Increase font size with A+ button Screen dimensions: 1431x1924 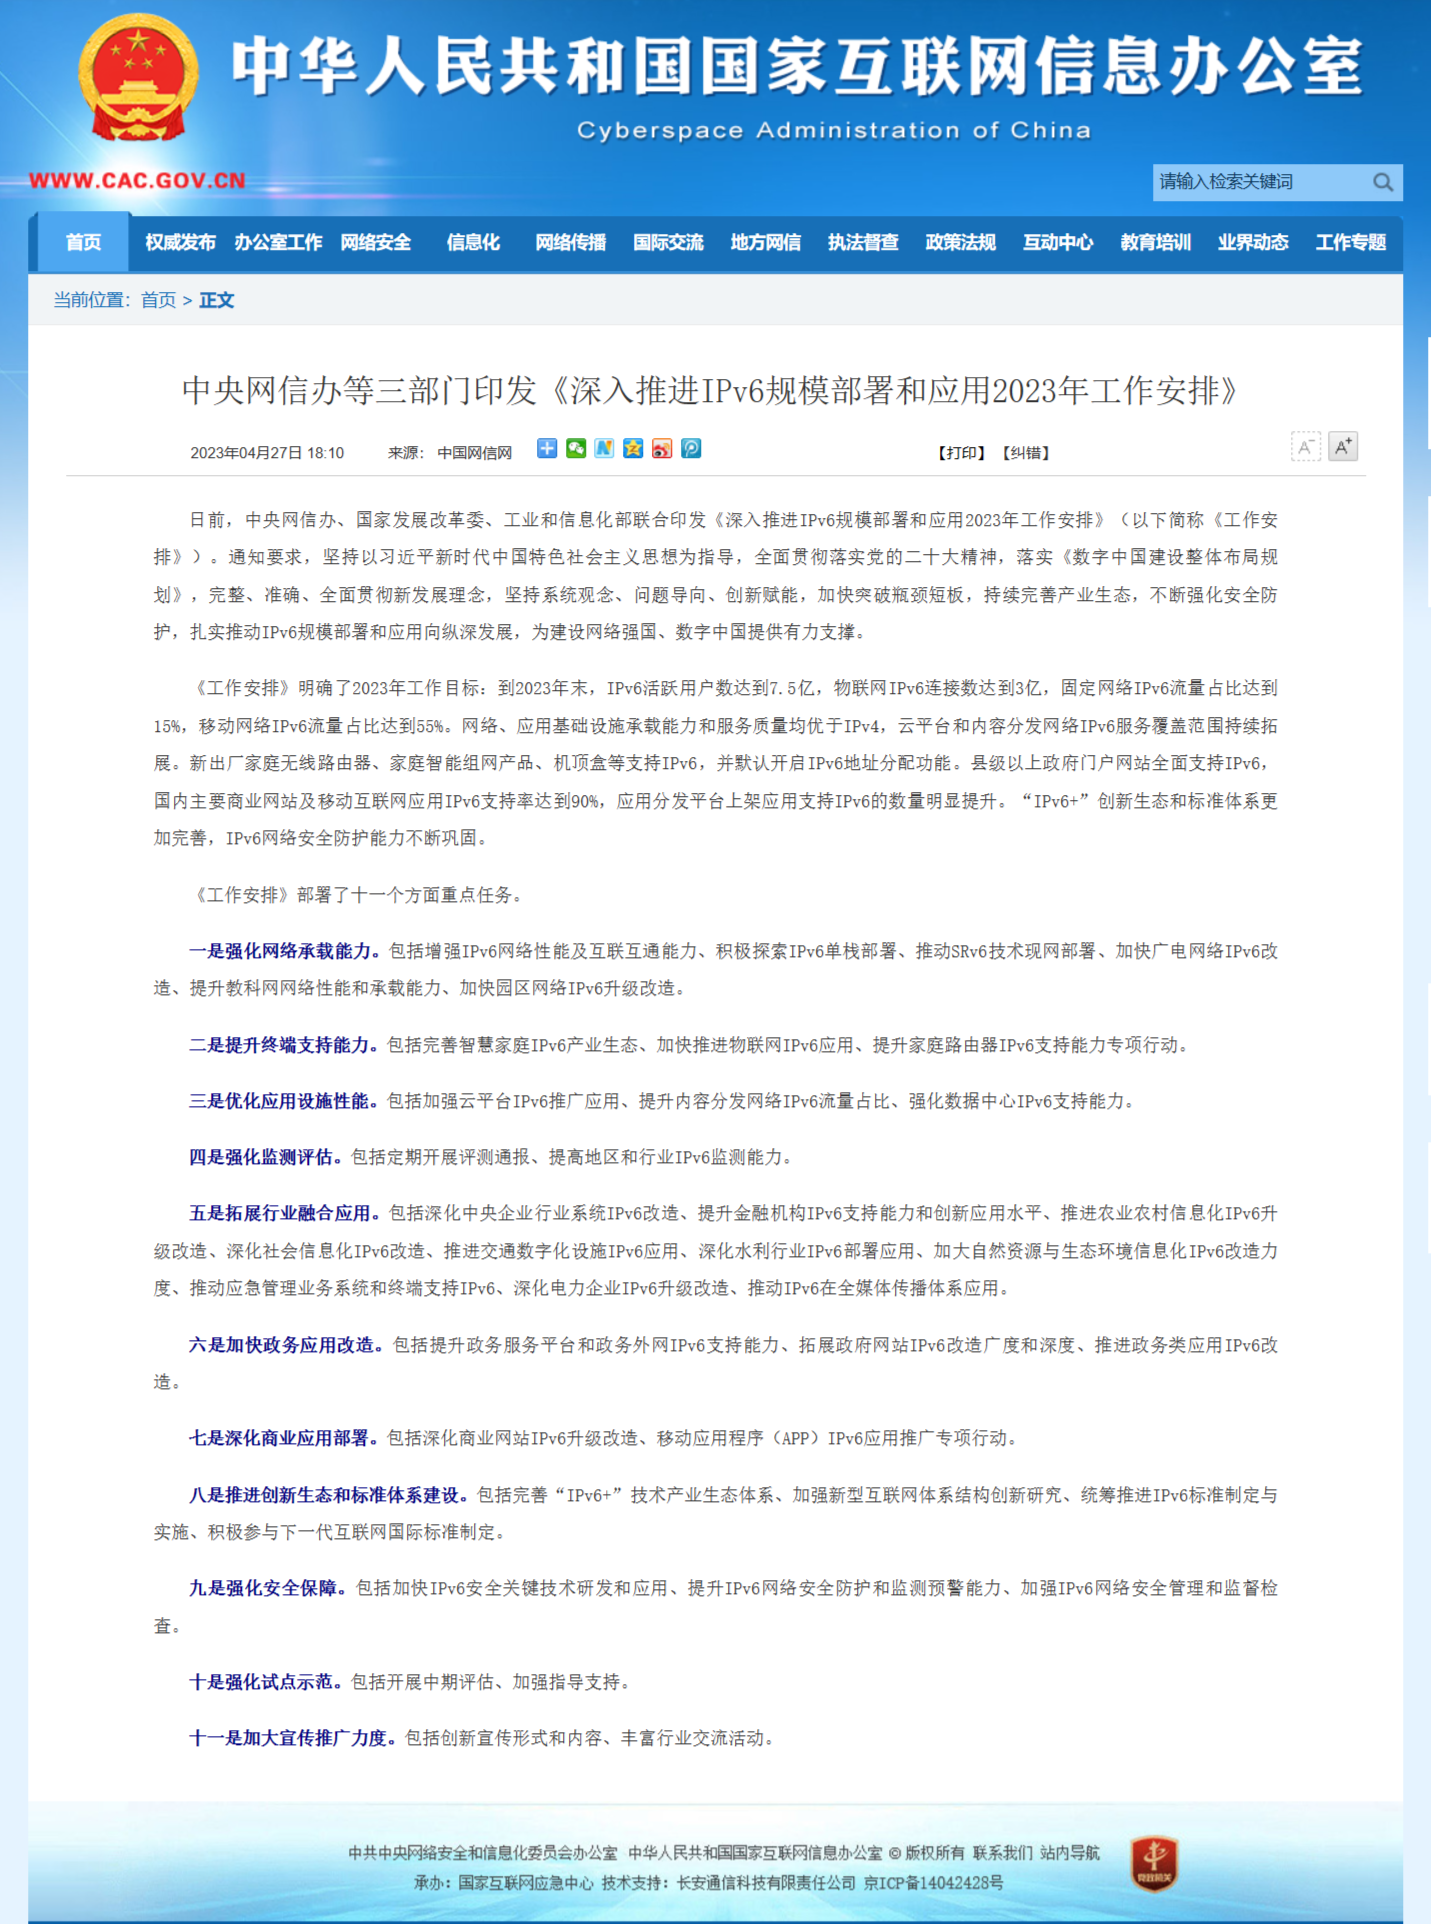click(1343, 446)
